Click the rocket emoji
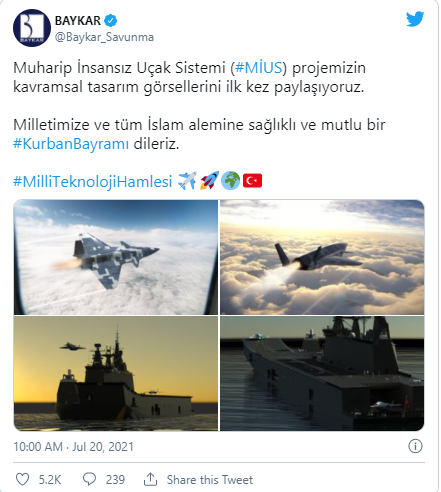The image size is (441, 492). pos(209,181)
